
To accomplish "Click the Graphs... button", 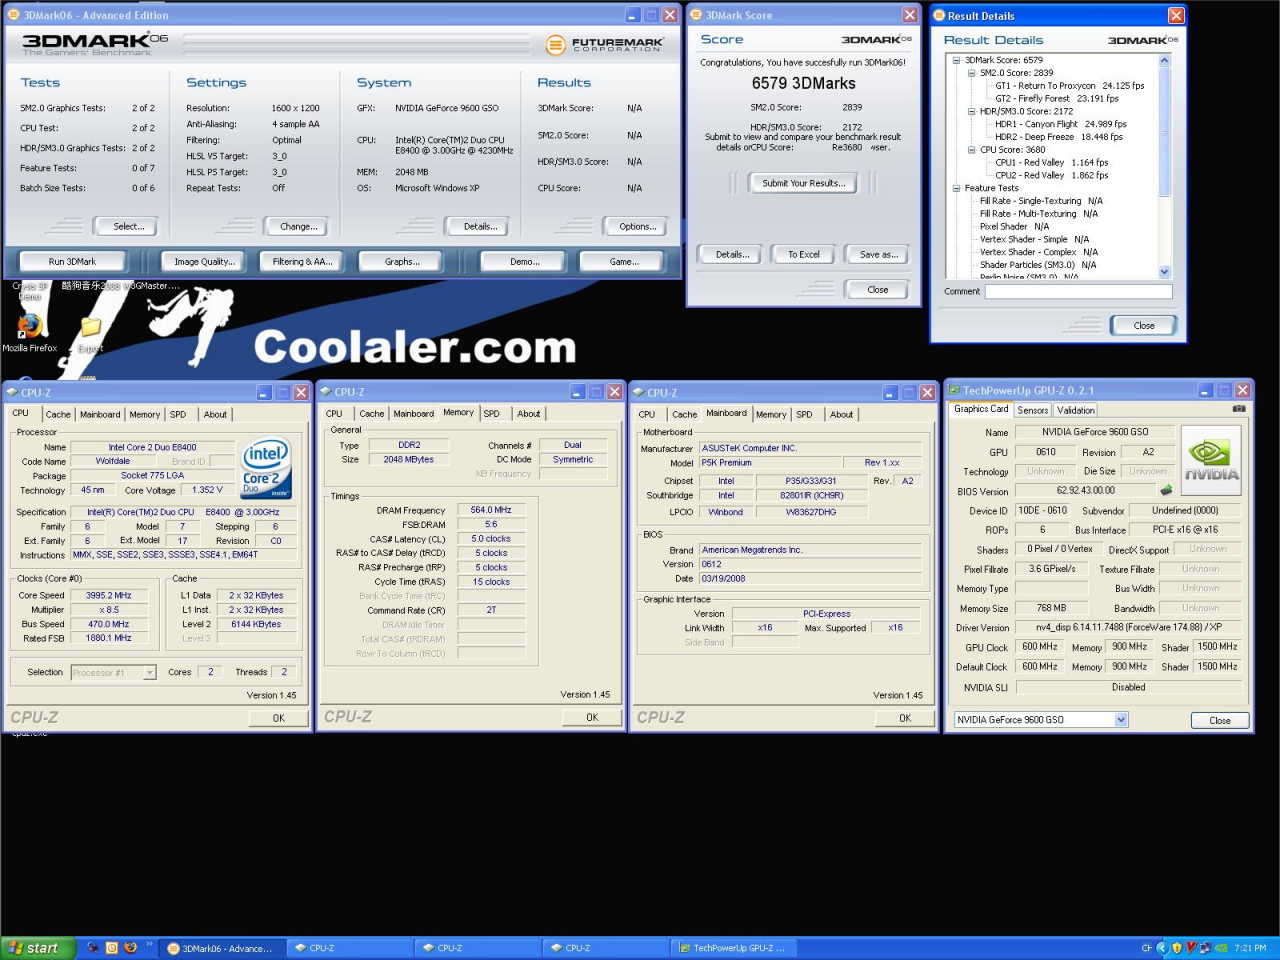I will [402, 262].
